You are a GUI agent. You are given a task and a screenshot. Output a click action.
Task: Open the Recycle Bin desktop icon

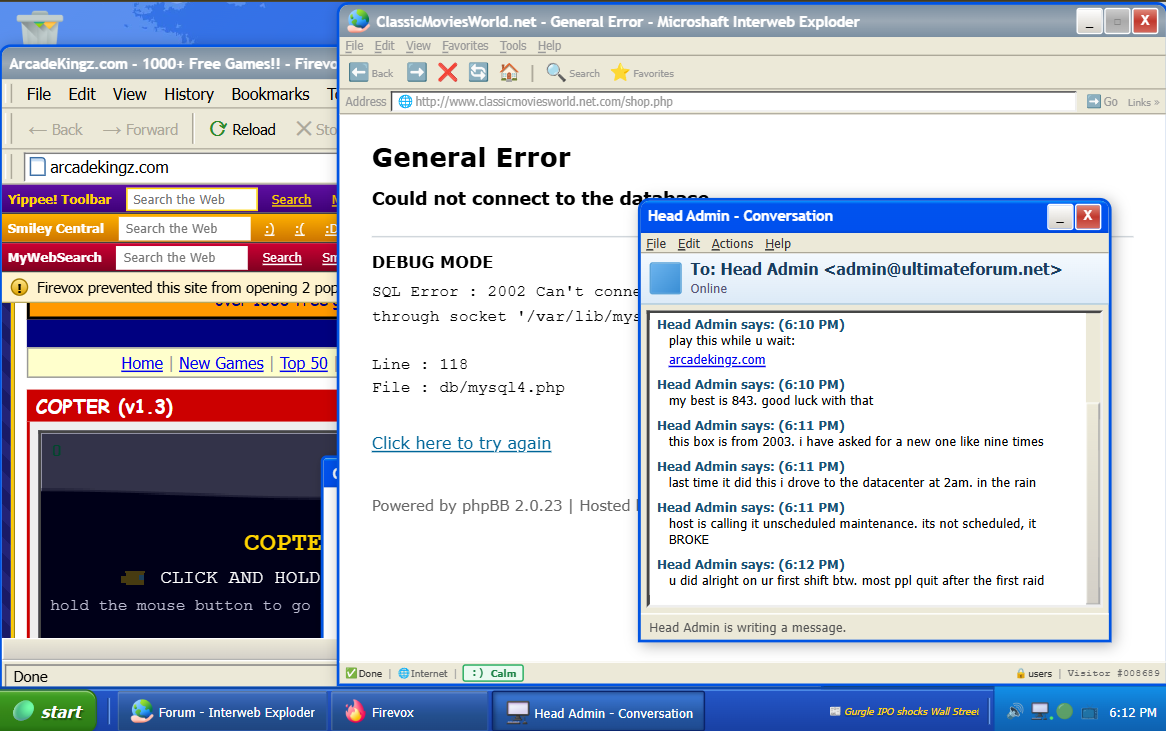coord(41,28)
